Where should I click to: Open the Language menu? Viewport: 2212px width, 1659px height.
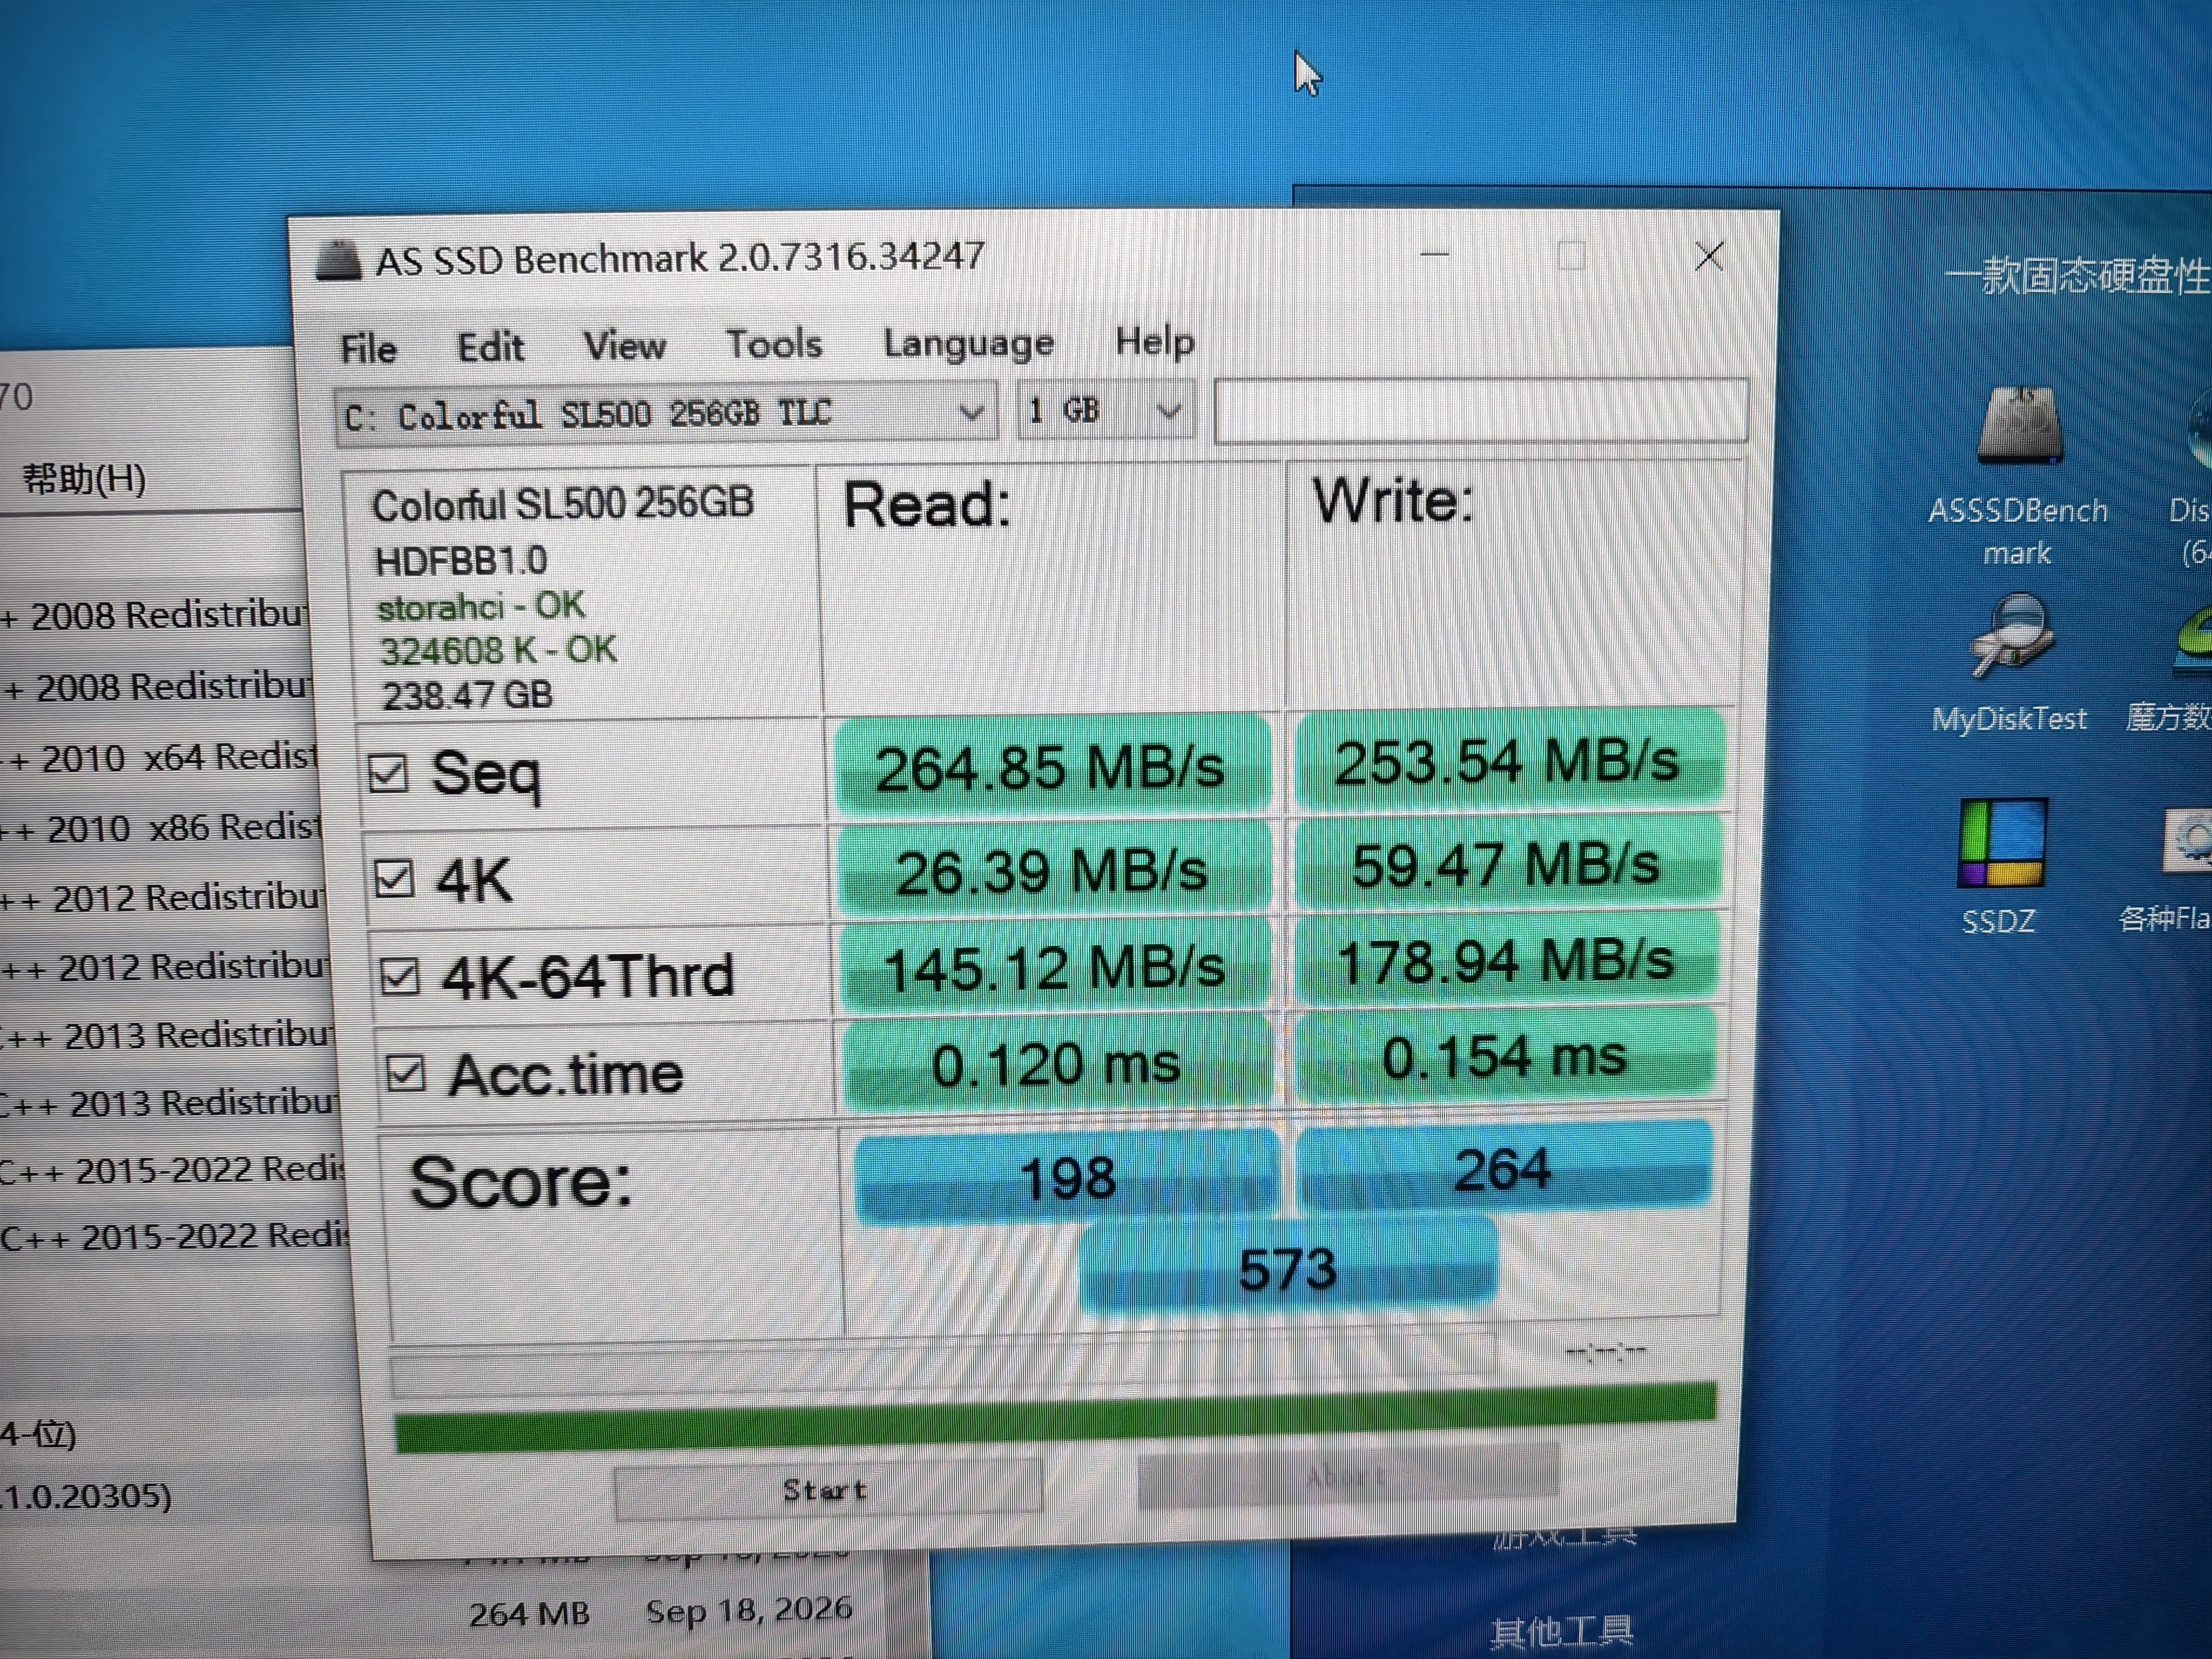click(x=968, y=343)
